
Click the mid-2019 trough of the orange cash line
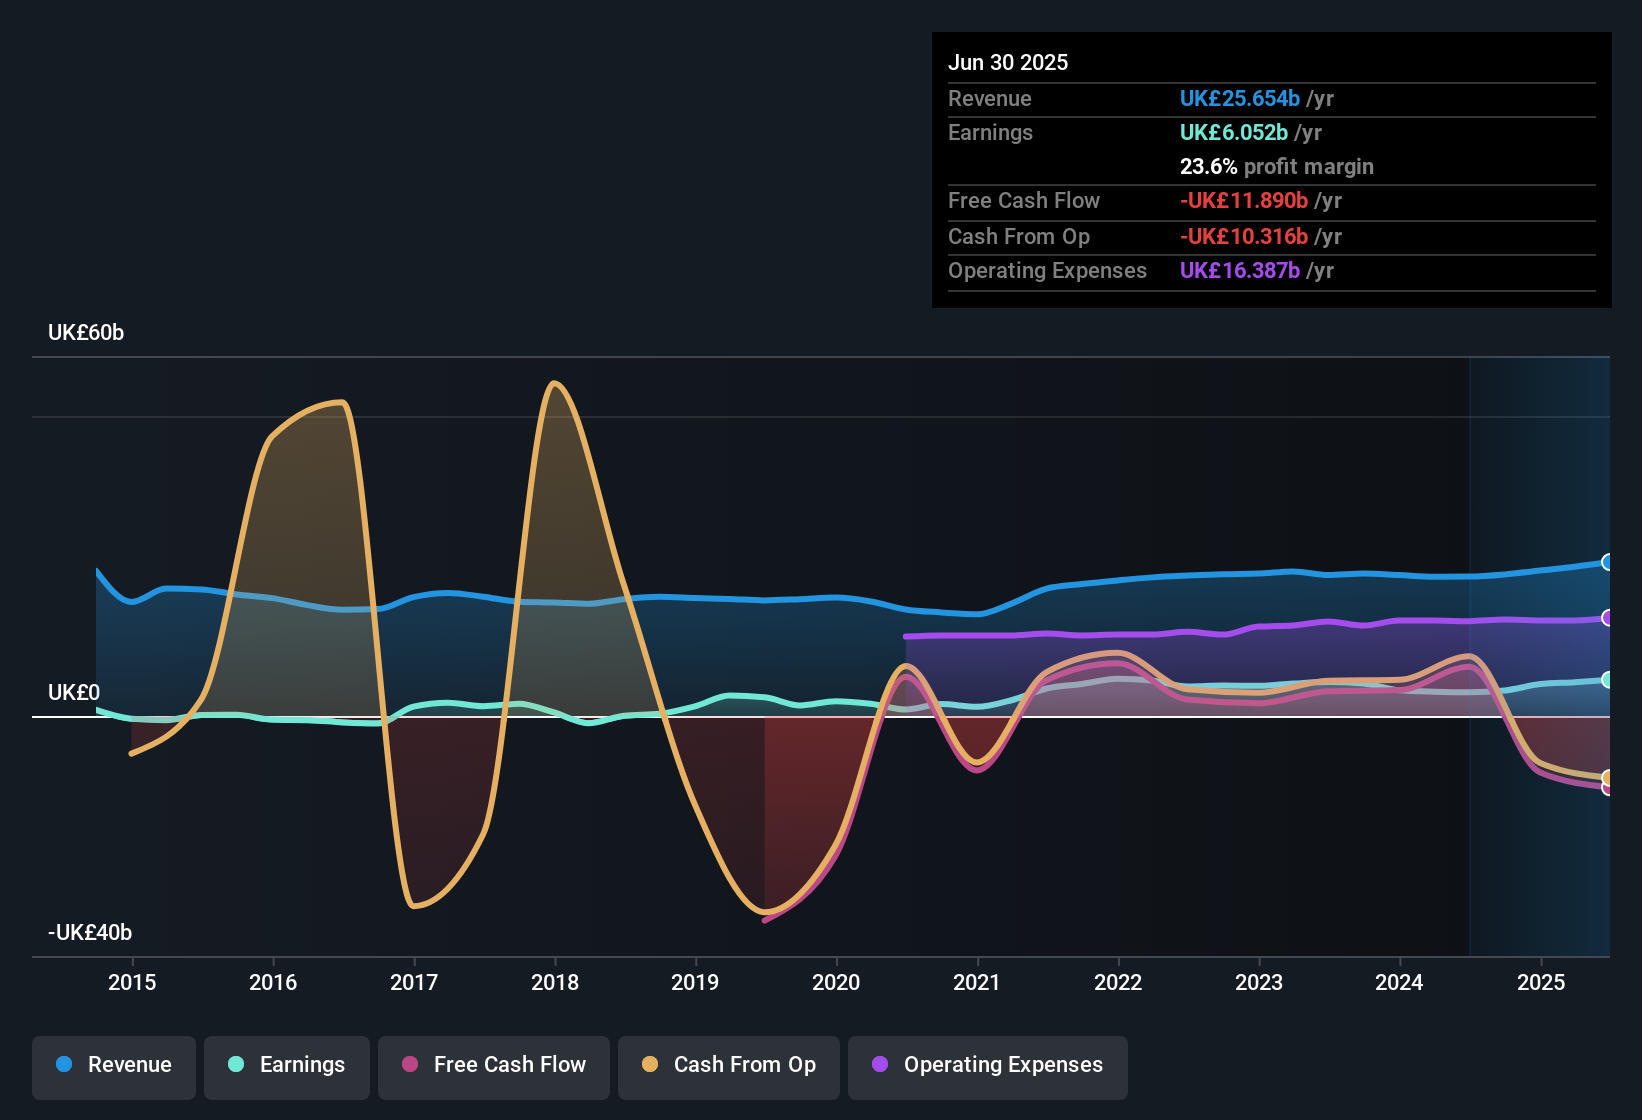(x=765, y=911)
